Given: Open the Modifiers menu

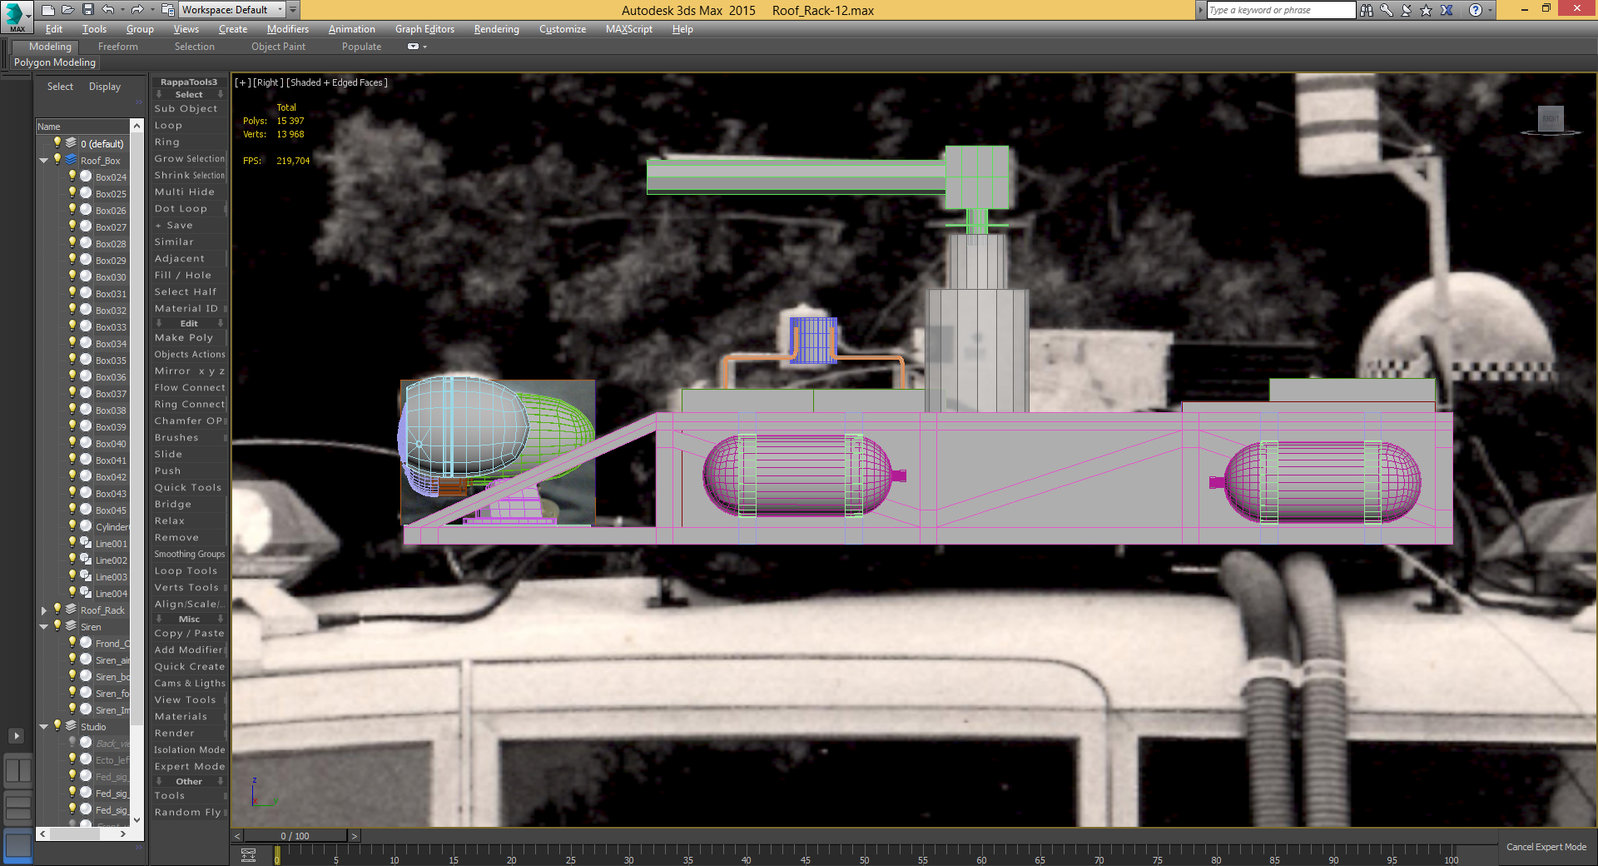Looking at the screenshot, I should click(287, 29).
